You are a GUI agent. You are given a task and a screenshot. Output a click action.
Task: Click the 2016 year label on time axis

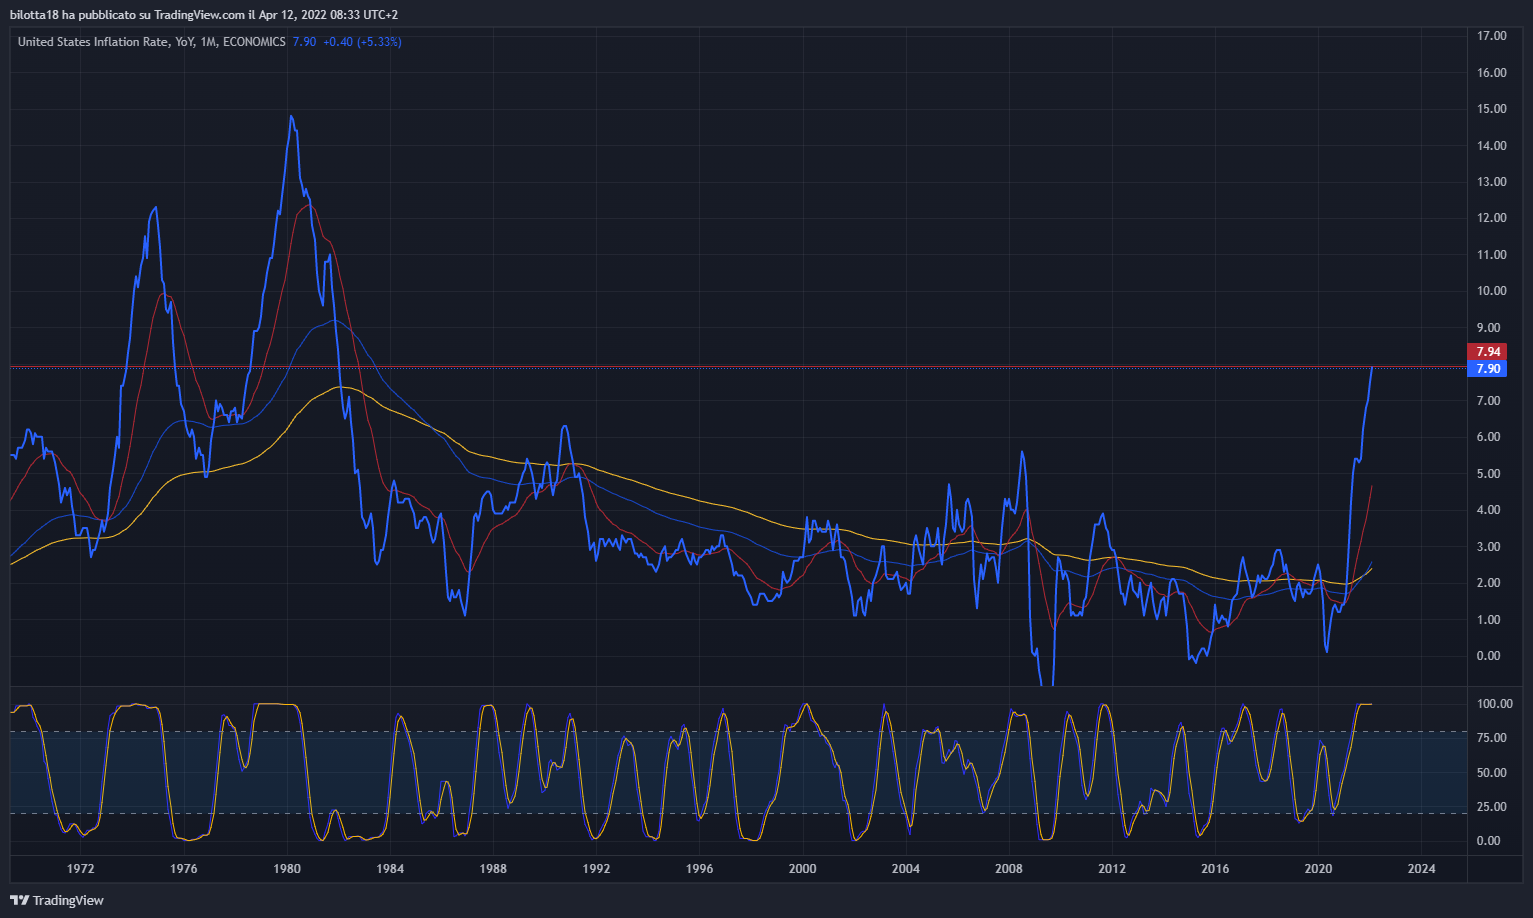[x=1215, y=869]
